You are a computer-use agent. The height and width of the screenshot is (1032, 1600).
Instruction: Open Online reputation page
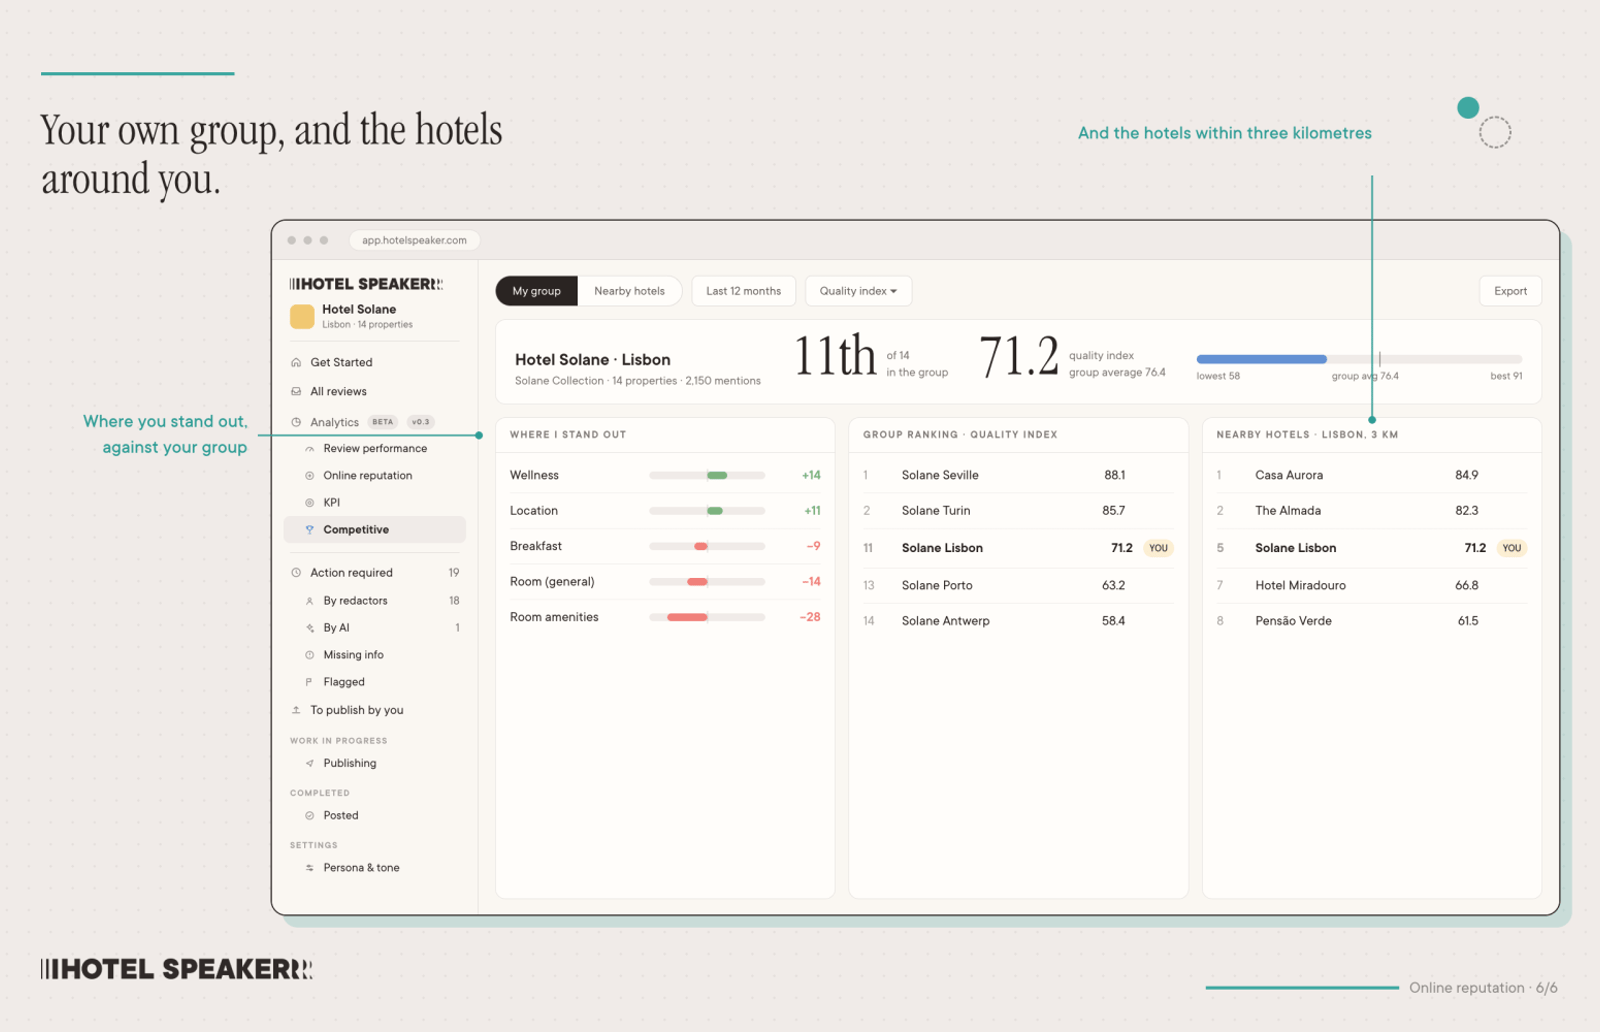(375, 476)
